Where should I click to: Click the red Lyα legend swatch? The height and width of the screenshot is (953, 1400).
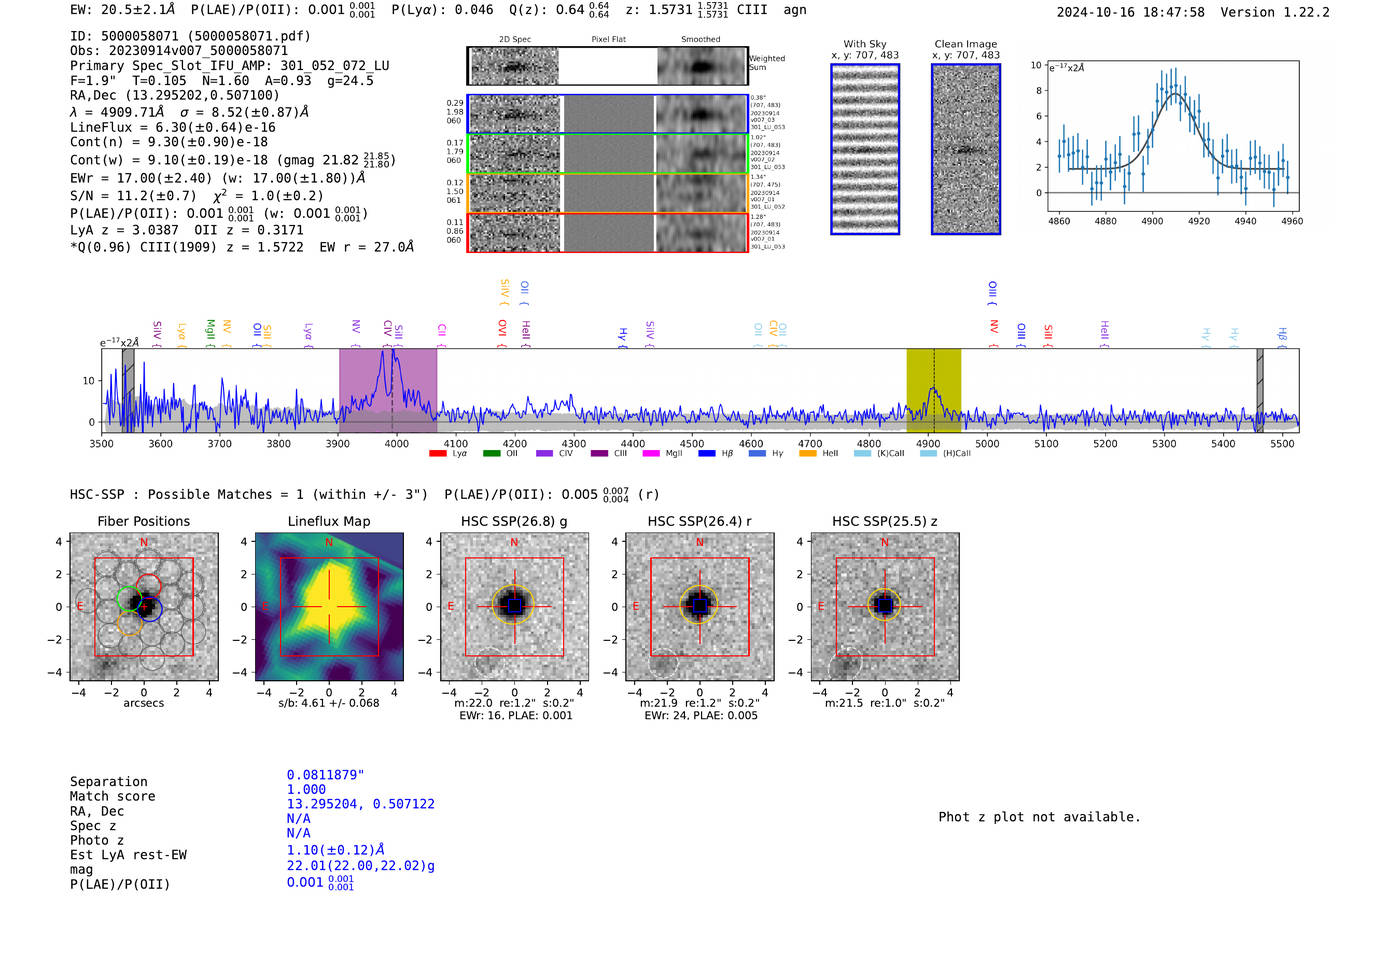tap(437, 453)
